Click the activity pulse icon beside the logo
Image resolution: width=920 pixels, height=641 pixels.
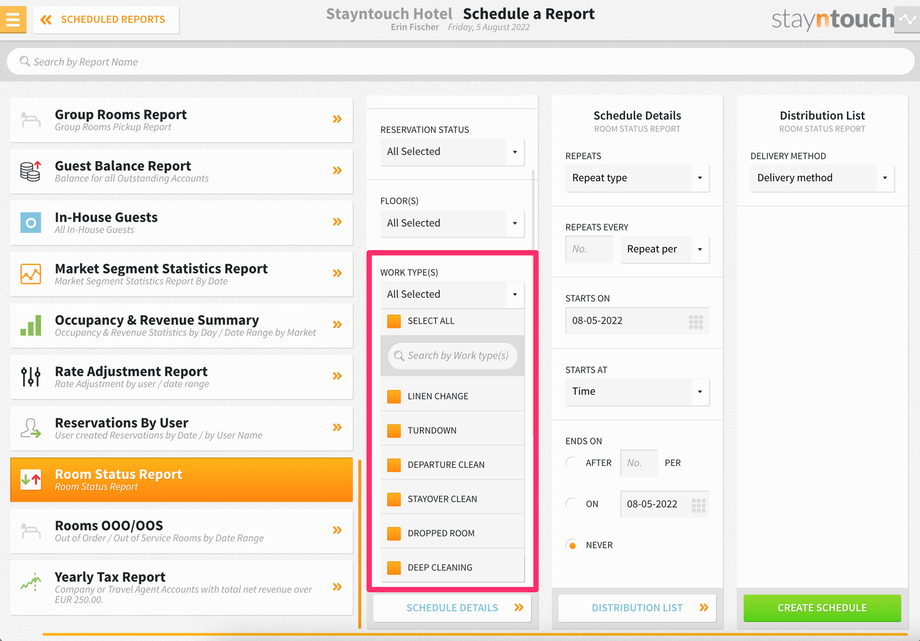(x=907, y=19)
